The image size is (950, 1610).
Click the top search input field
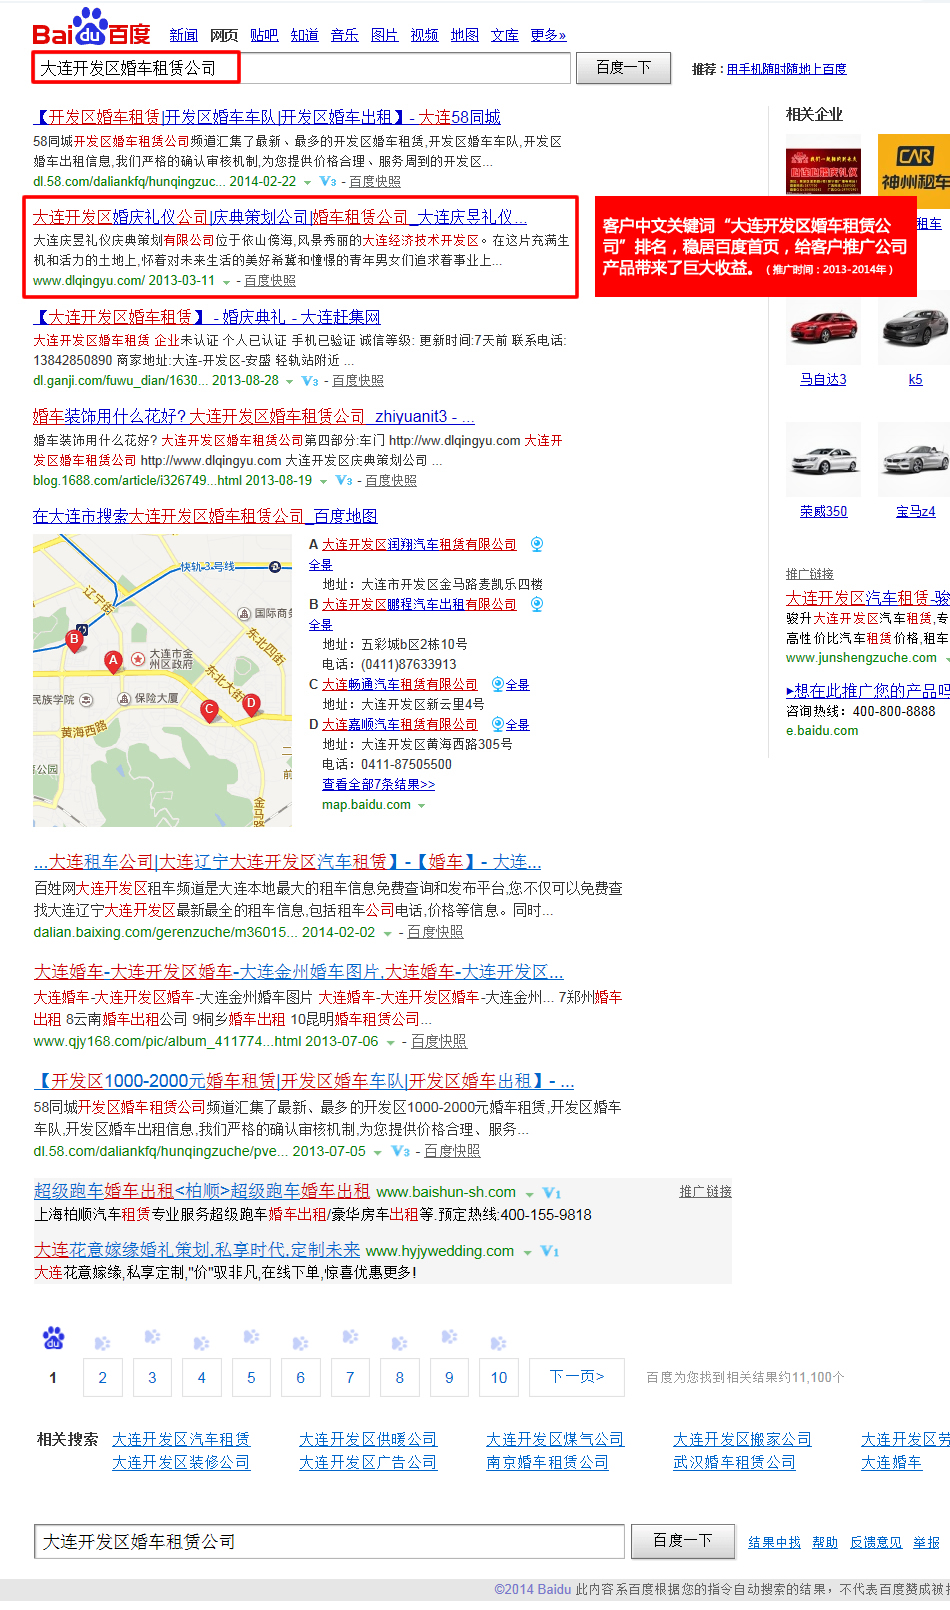(x=302, y=68)
